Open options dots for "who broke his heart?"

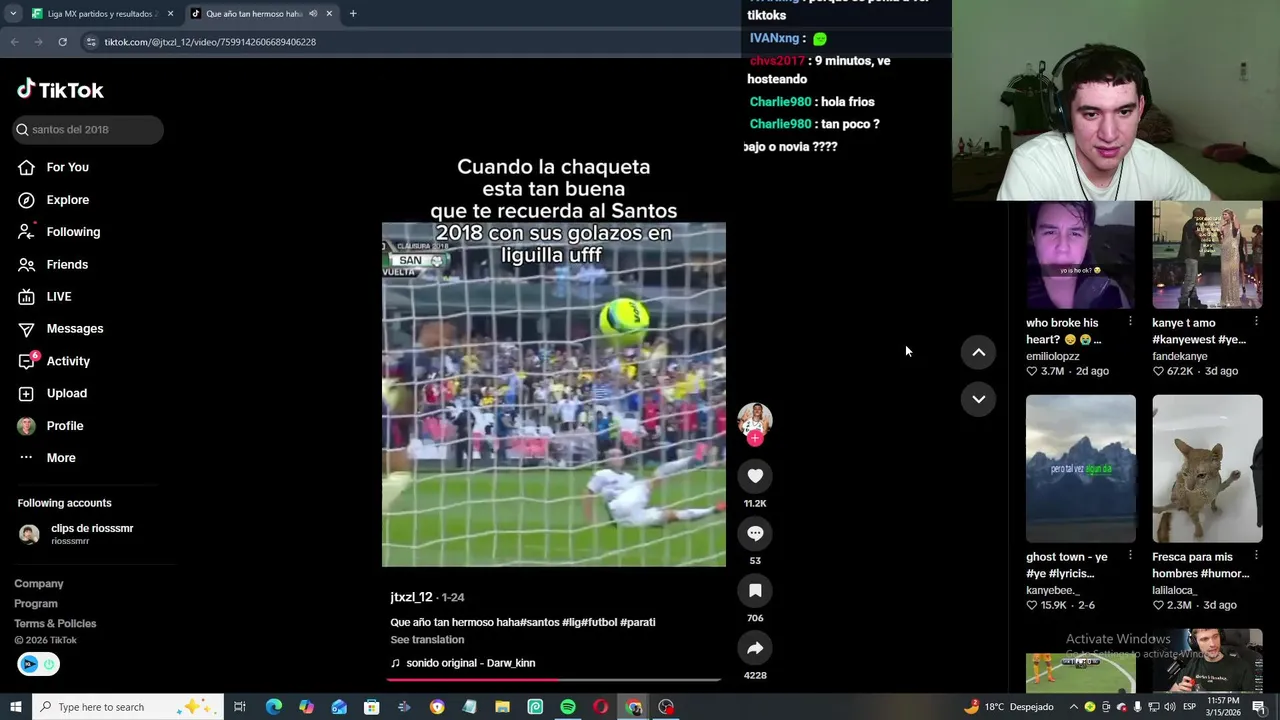click(x=1130, y=322)
